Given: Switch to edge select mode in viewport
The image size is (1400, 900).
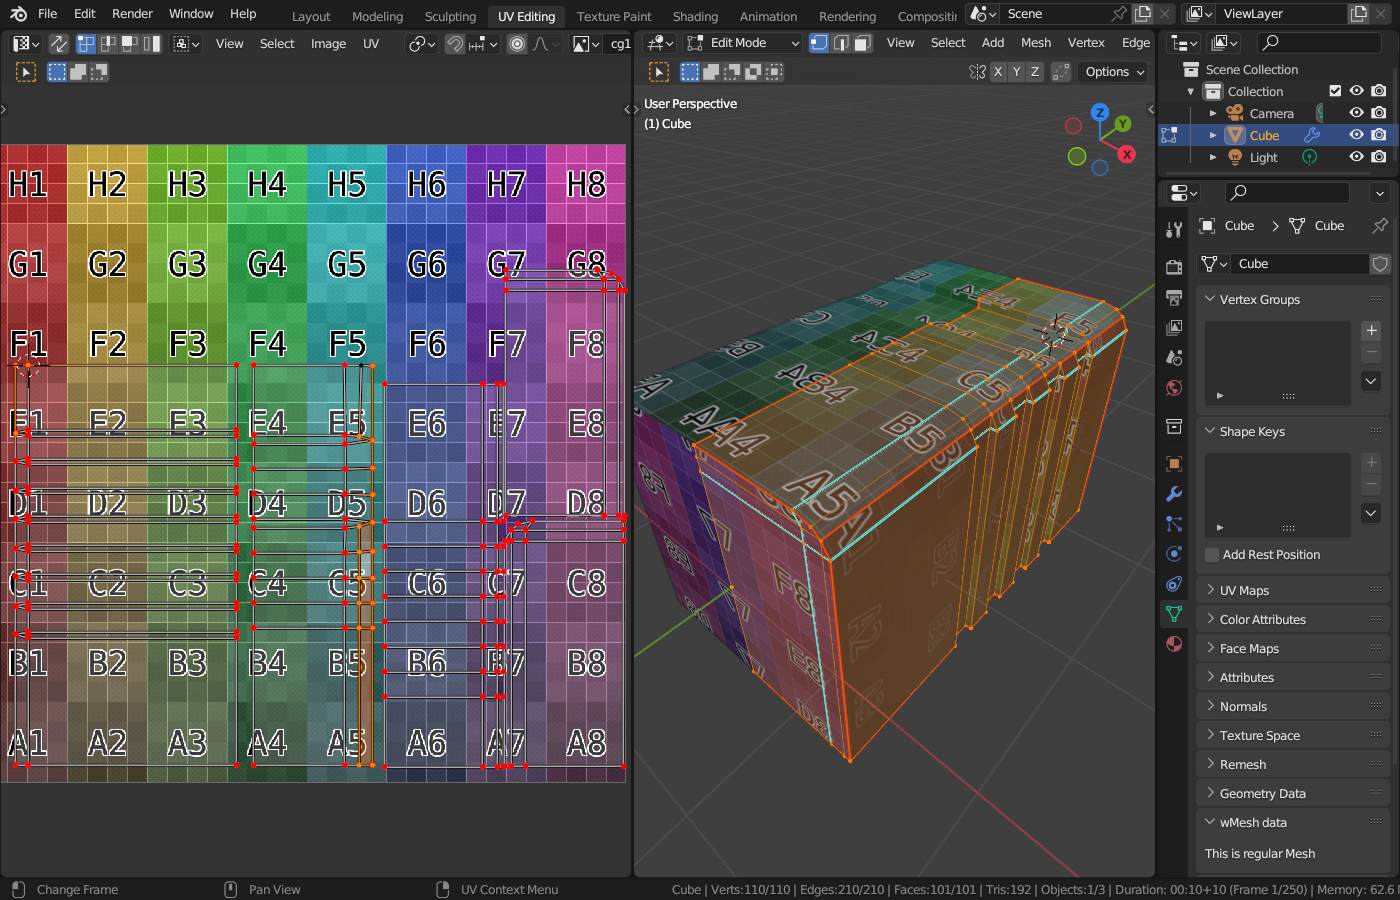Looking at the screenshot, I should click(x=841, y=43).
